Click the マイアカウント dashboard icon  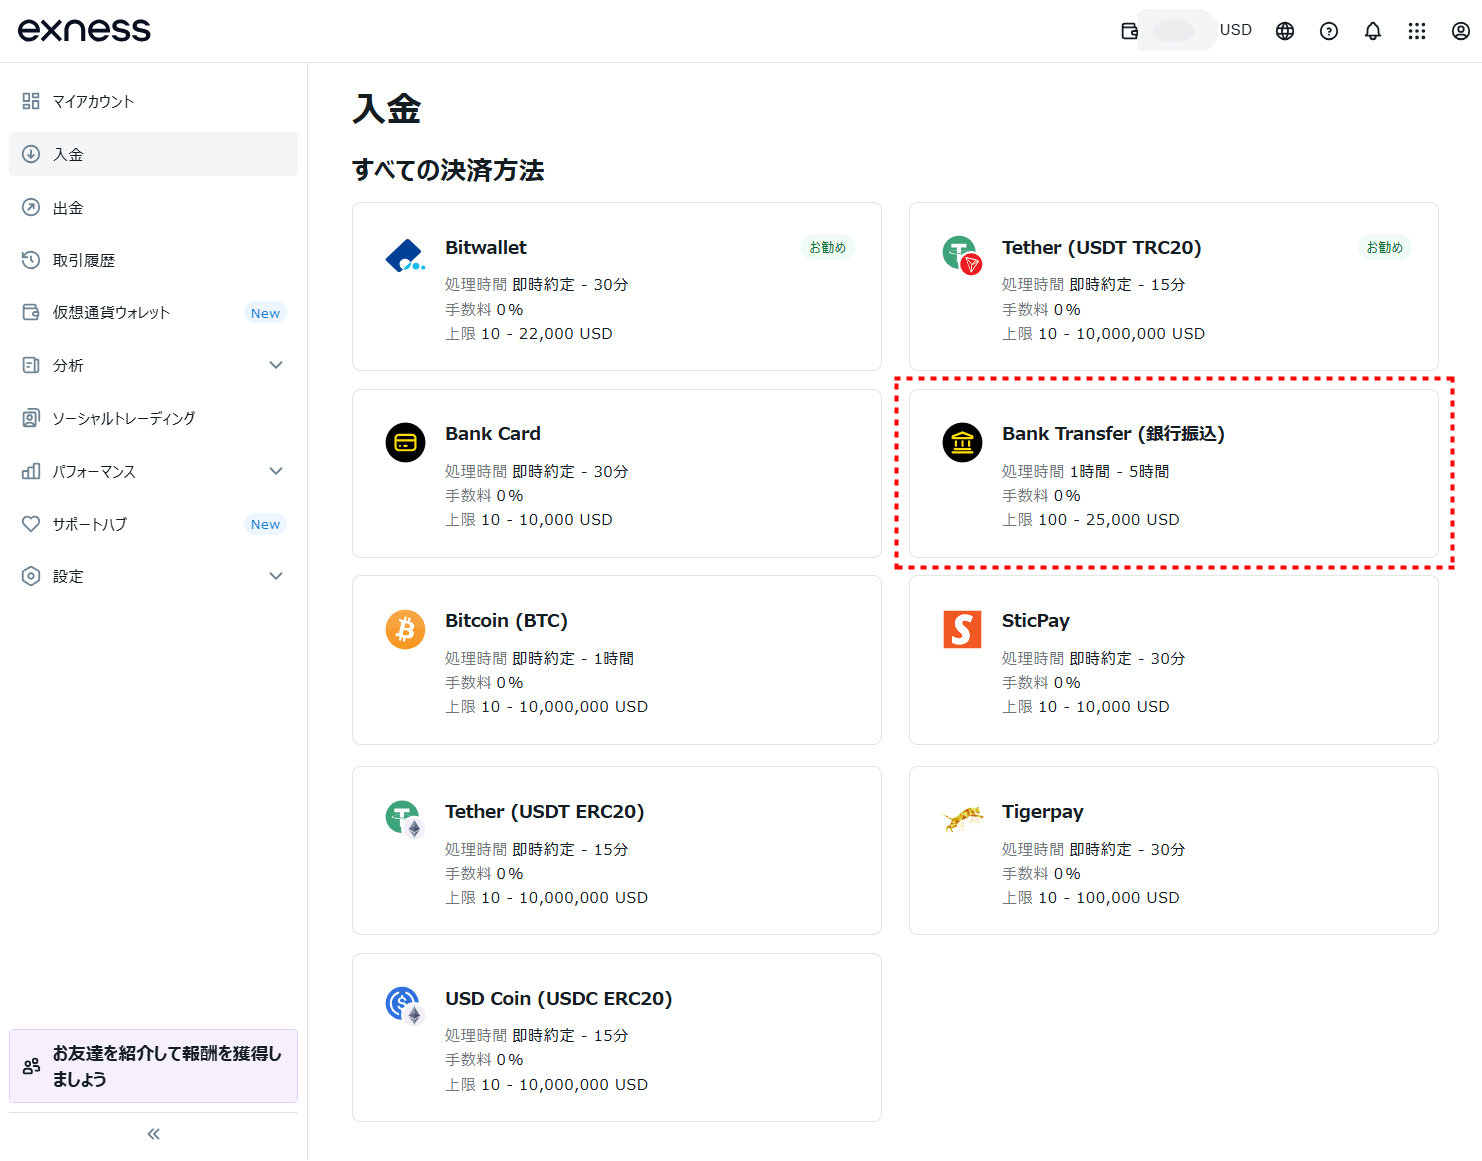pyautogui.click(x=31, y=101)
